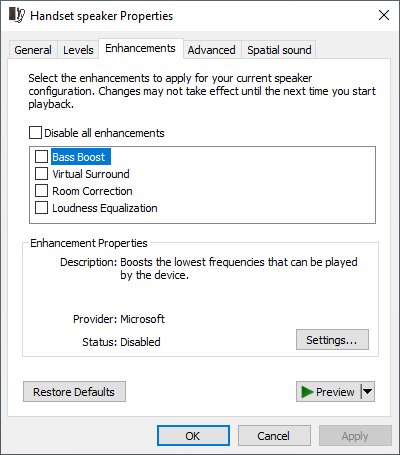Viewport: 400px width, 455px height.
Task: Enable the Bass Boost checkbox
Action: point(41,156)
